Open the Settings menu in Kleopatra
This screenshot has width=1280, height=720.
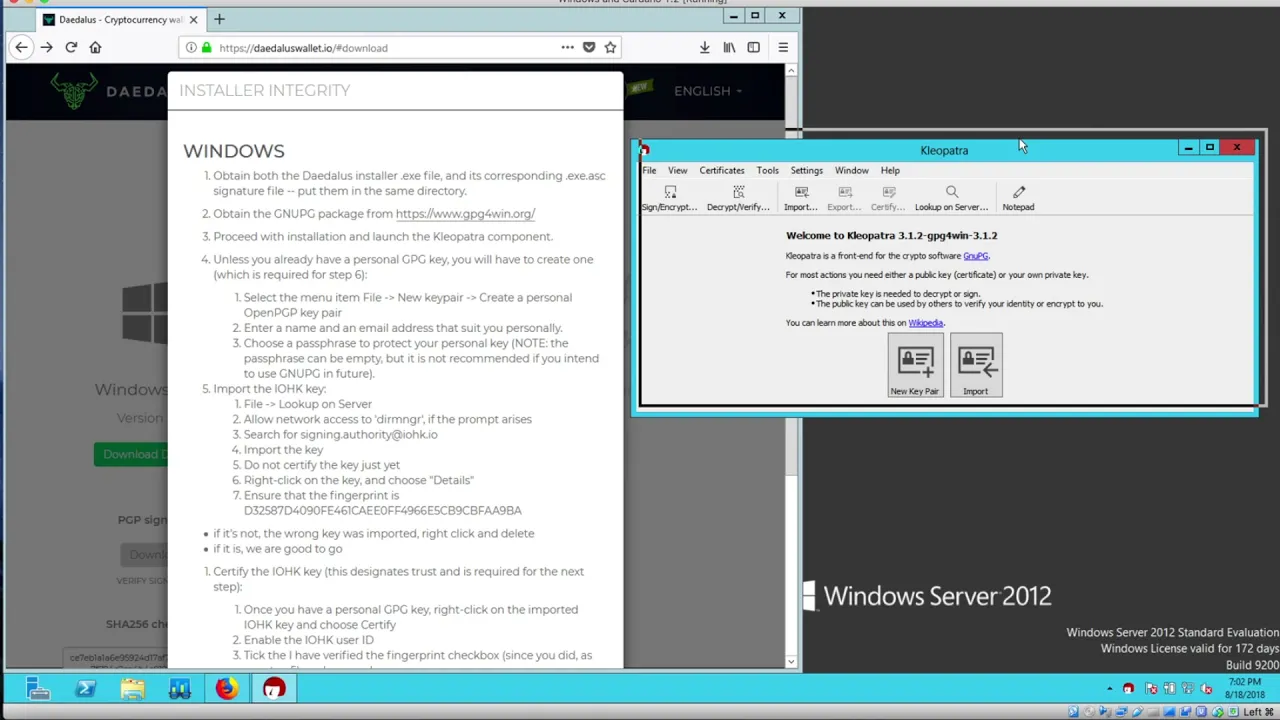tap(806, 170)
